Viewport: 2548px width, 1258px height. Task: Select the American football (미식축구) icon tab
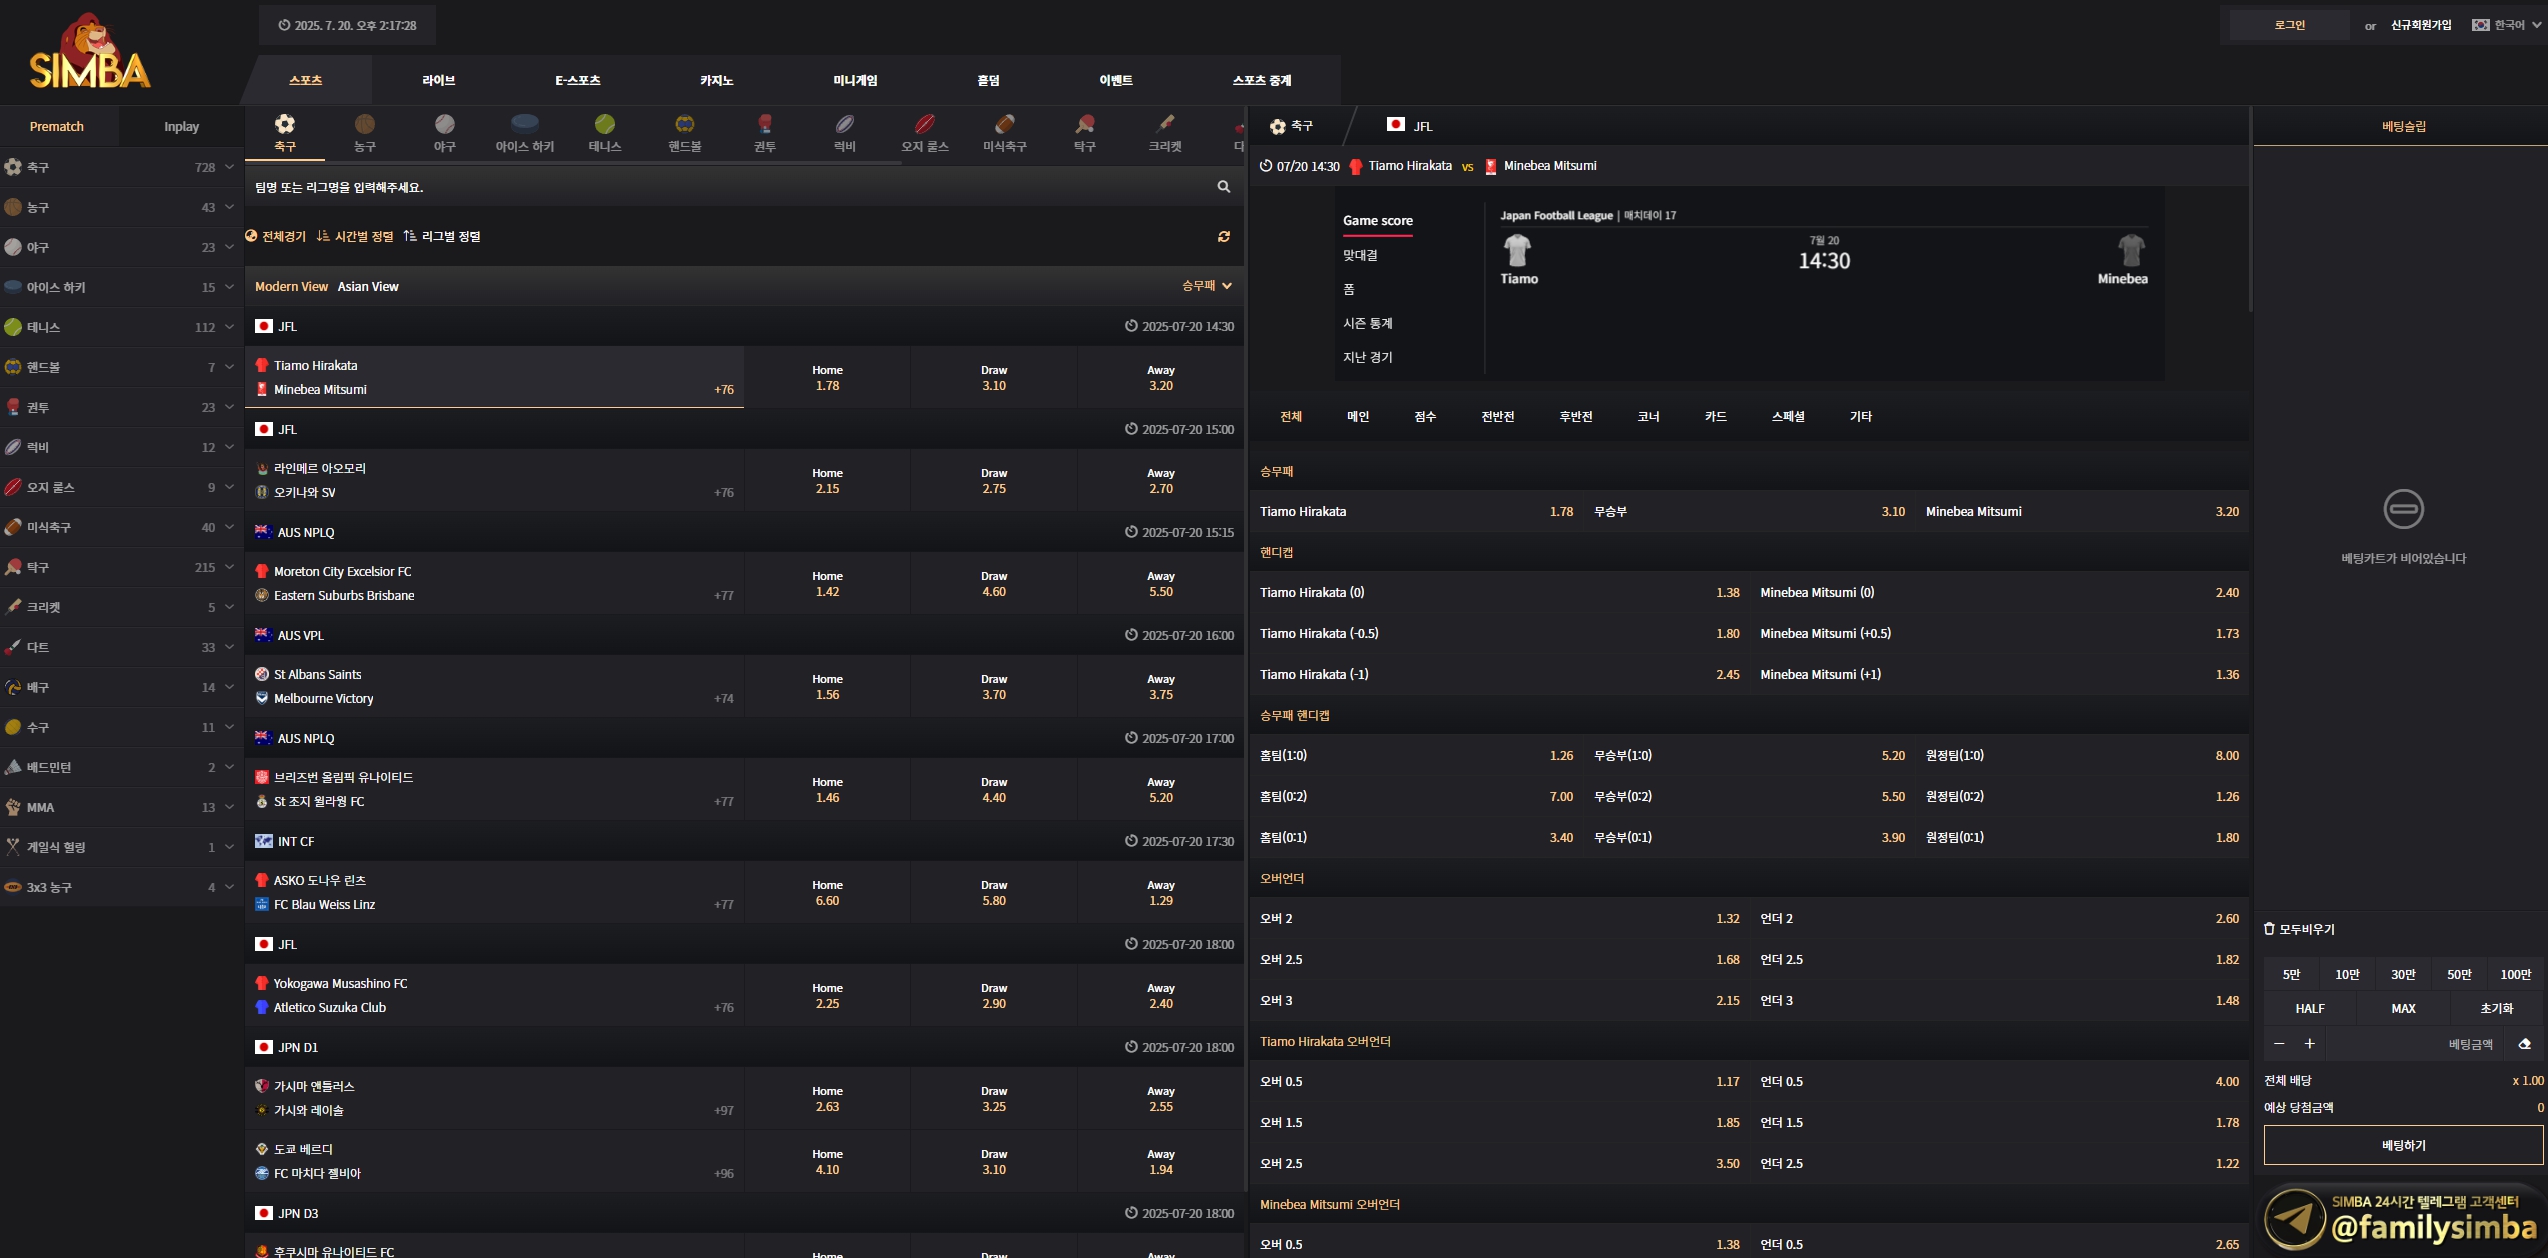[1005, 133]
